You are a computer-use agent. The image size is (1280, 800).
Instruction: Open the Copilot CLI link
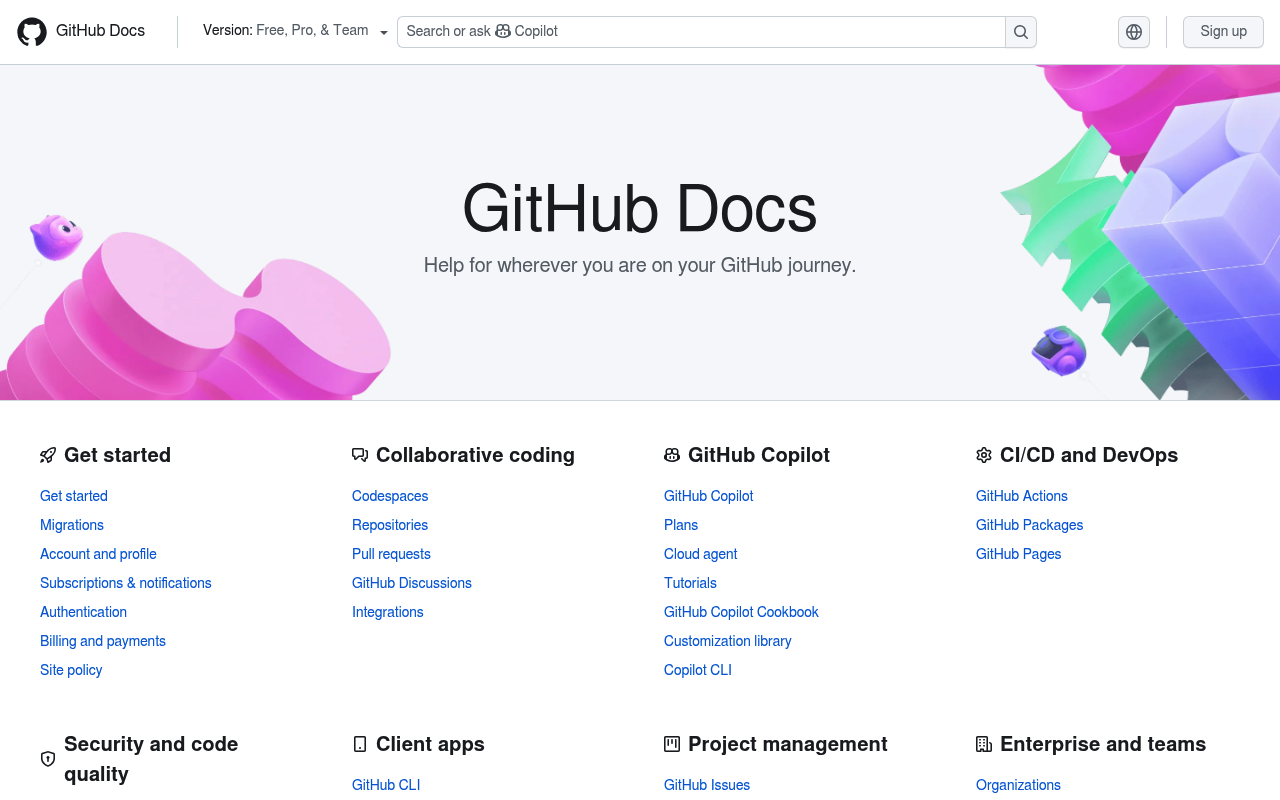698,670
